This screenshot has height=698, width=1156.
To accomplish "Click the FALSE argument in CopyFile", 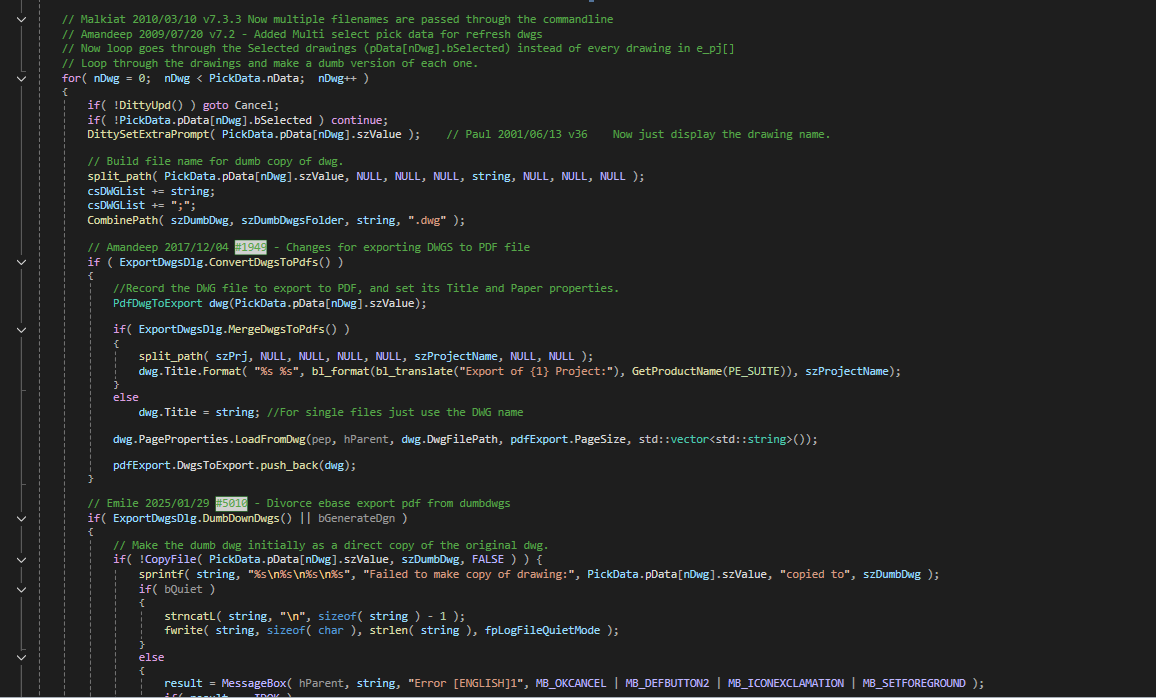I will pyautogui.click(x=487, y=560).
